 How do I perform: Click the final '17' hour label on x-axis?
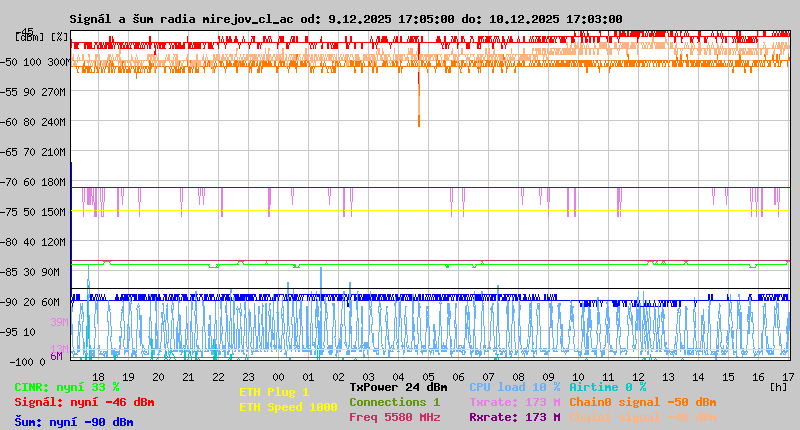click(788, 377)
